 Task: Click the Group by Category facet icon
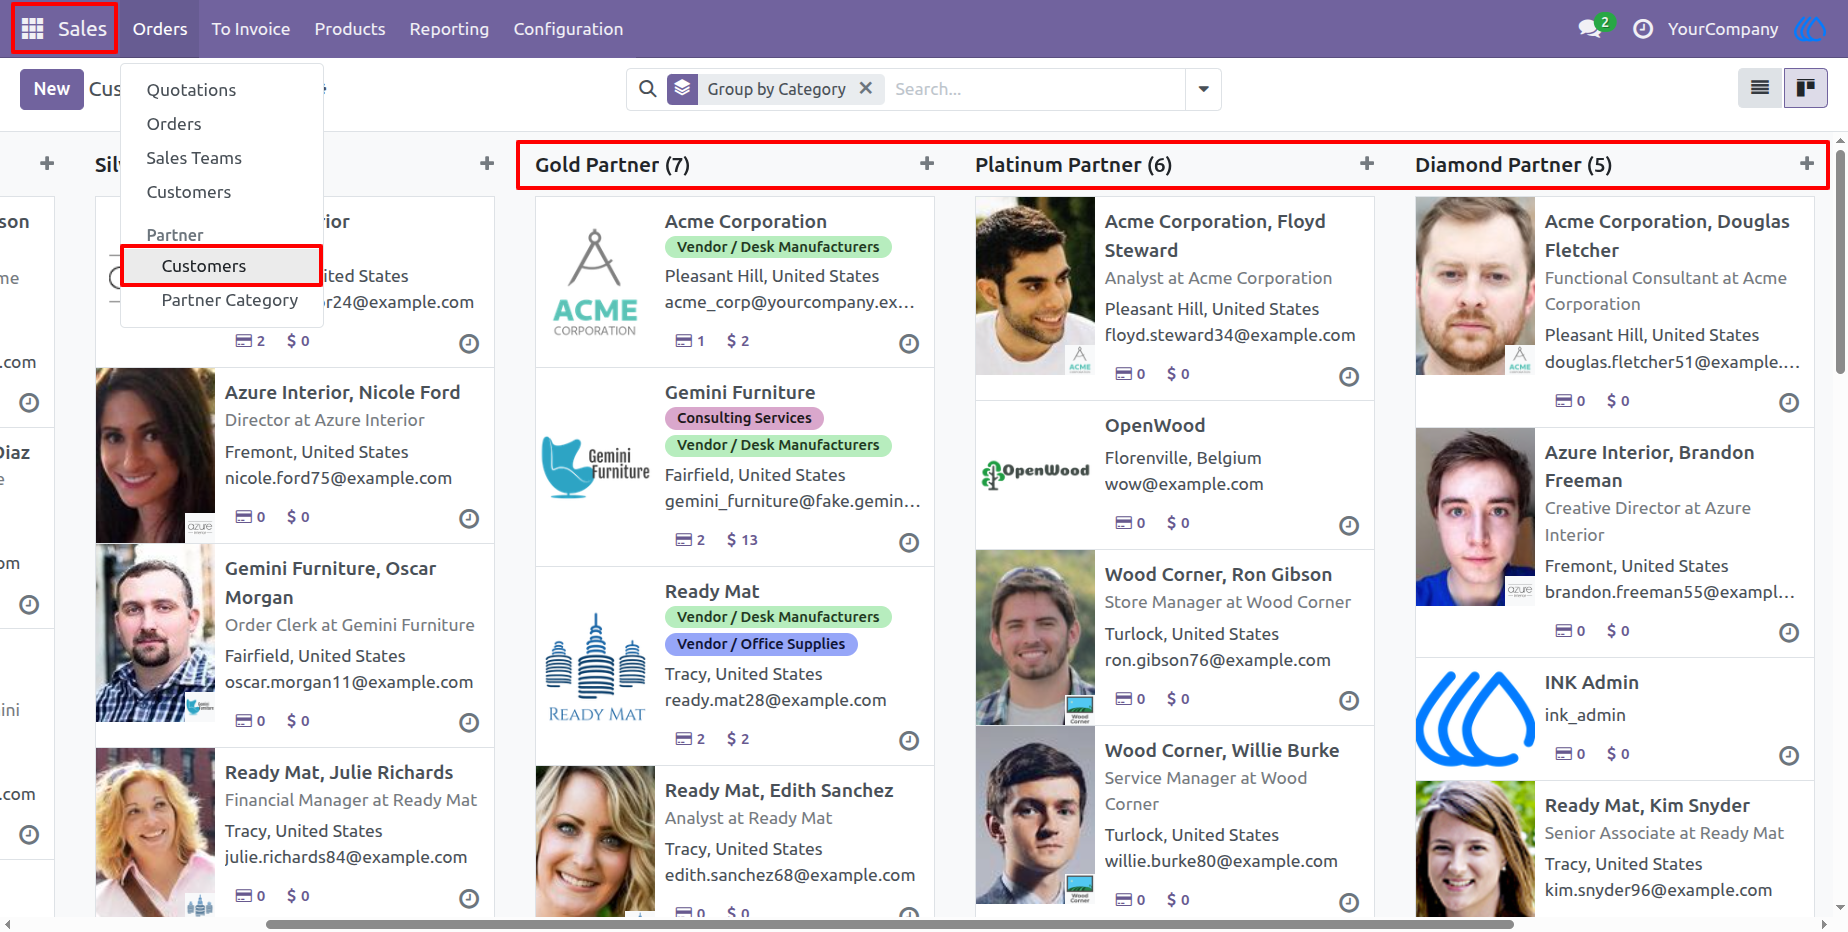[683, 89]
